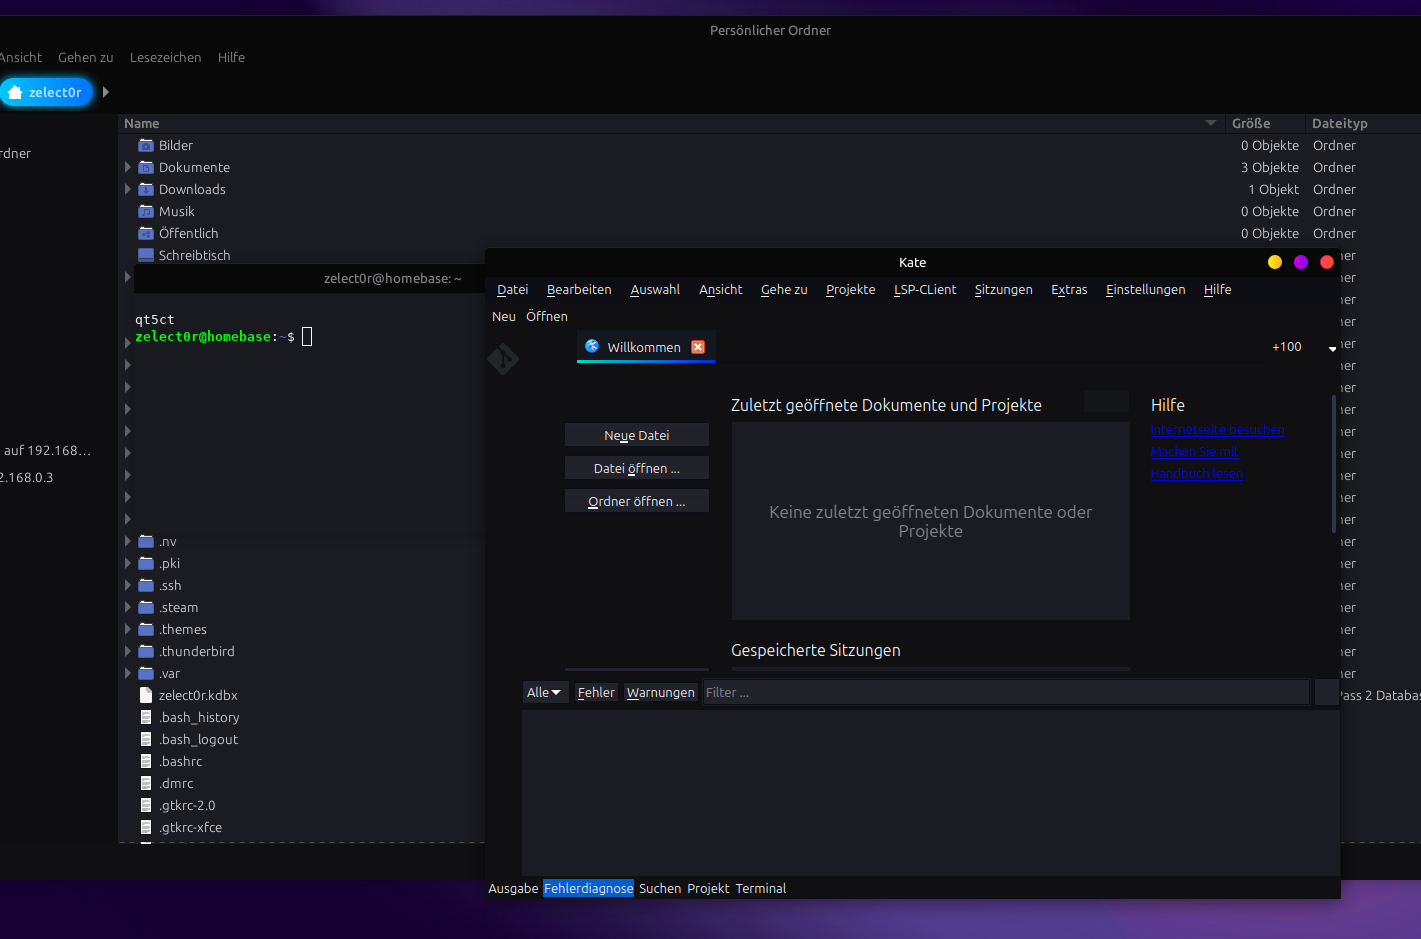This screenshot has height=939, width=1421.
Task: Click the .bash_history file icon
Action: click(146, 717)
